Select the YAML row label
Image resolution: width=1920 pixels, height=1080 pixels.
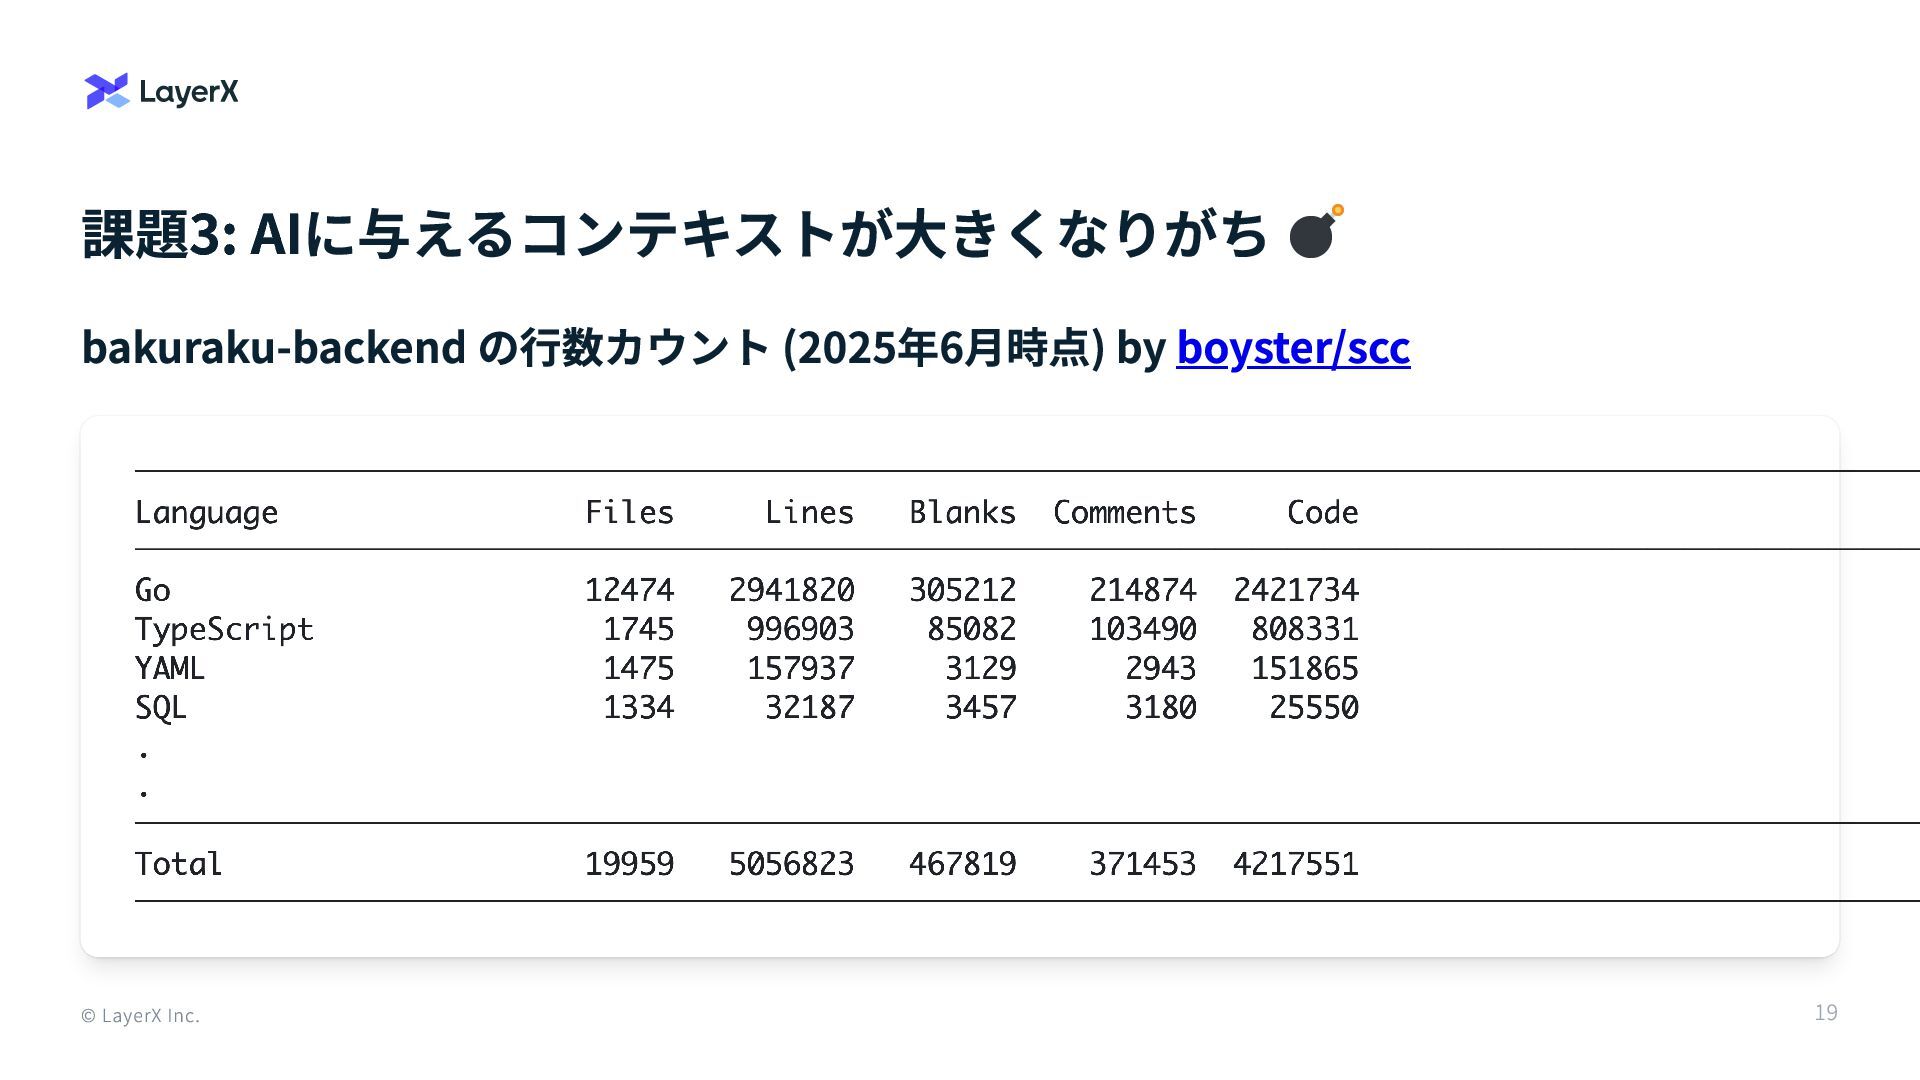click(170, 668)
